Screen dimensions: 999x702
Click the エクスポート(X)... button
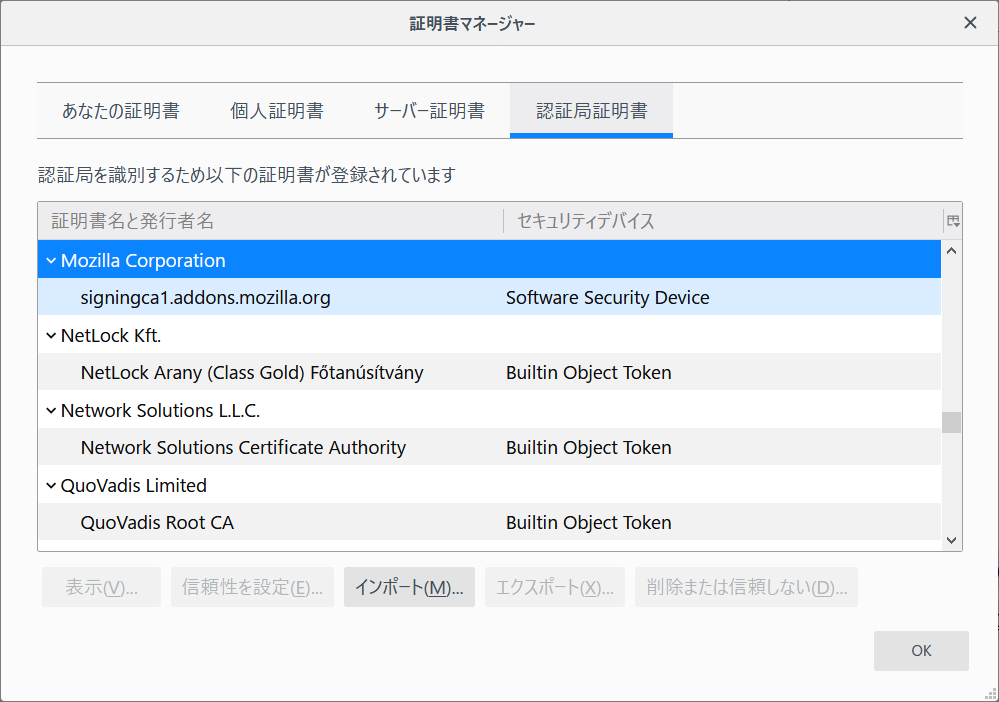(555, 587)
